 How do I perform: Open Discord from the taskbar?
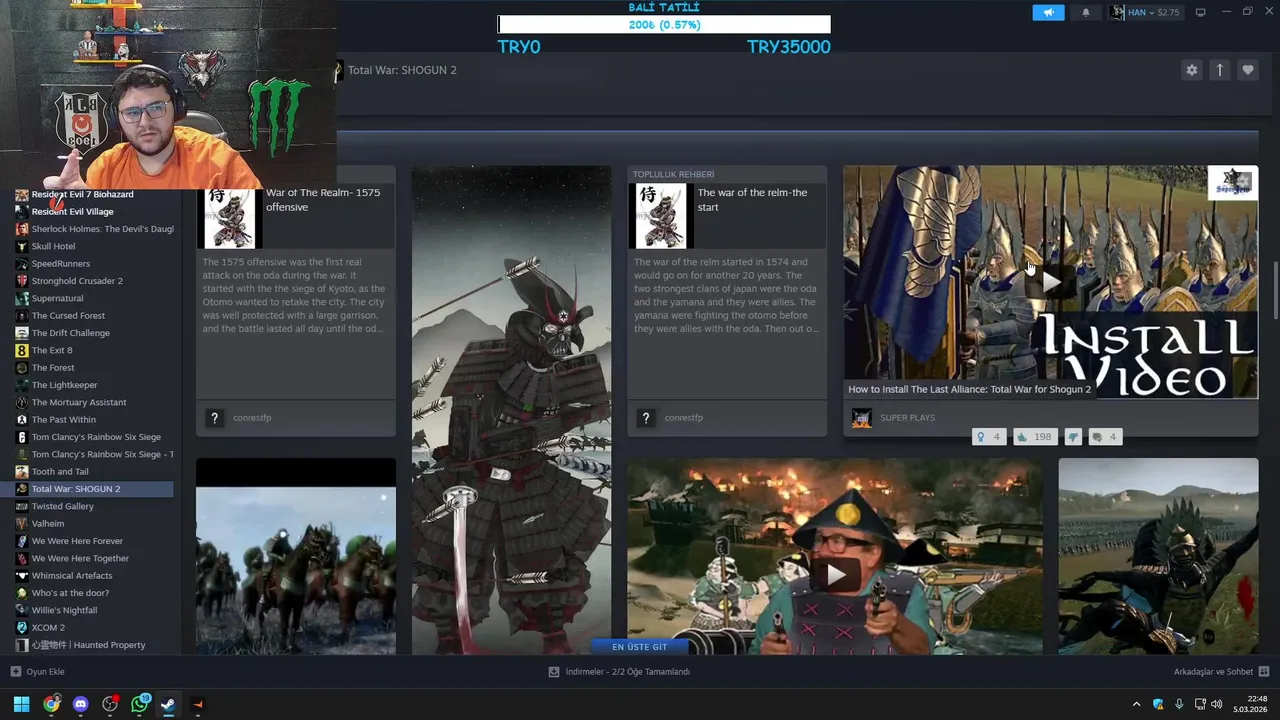click(x=80, y=704)
